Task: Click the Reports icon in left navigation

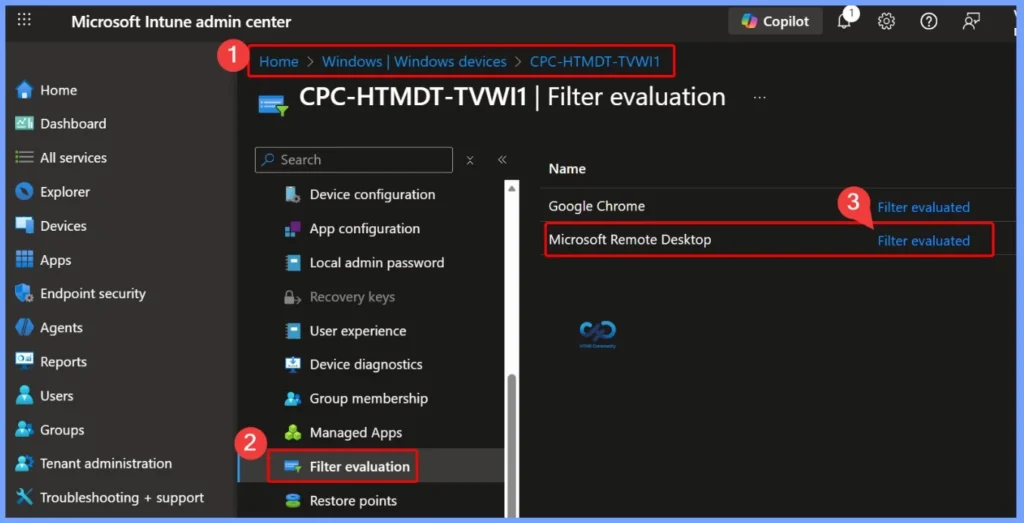Action: point(24,361)
